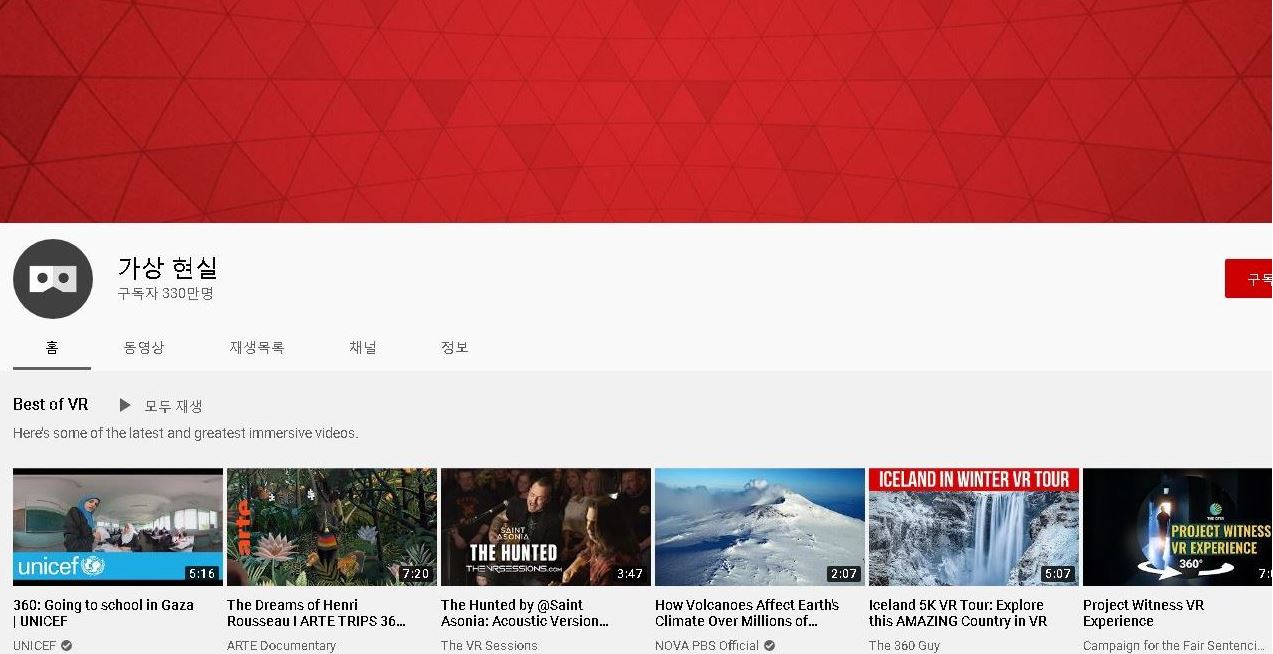Click the VR headset channel avatar

(53, 279)
